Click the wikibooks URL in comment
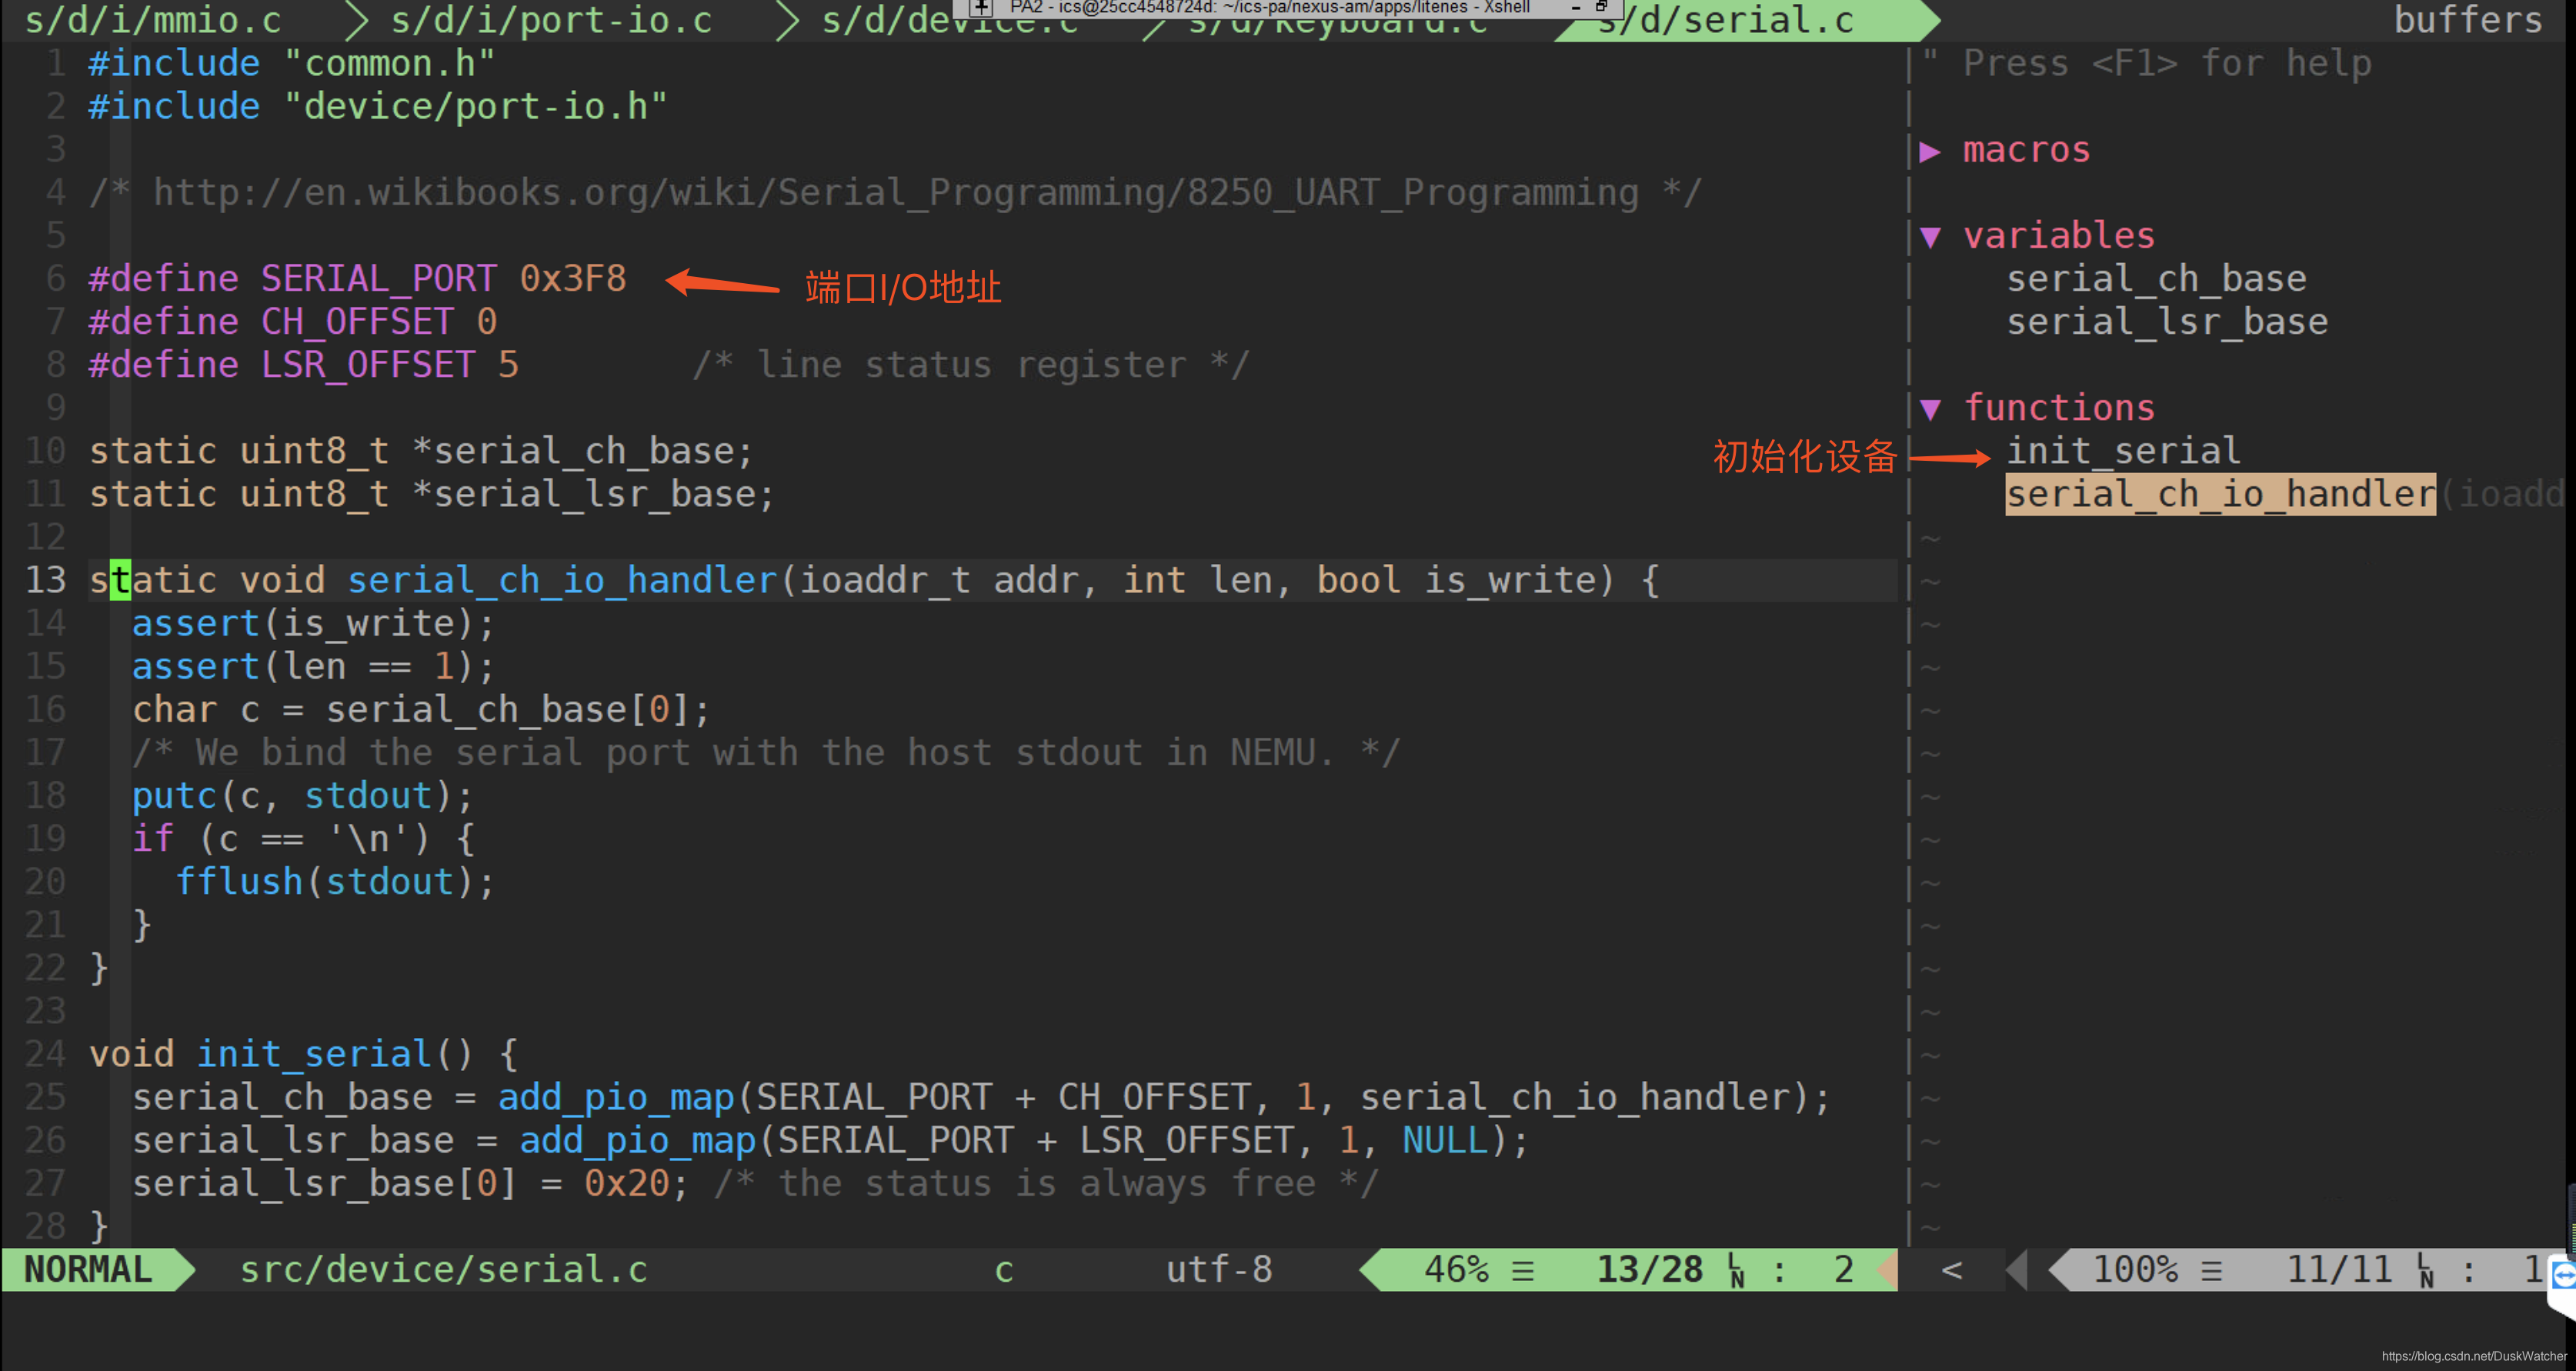Image resolution: width=2576 pixels, height=1371 pixels. click(x=895, y=192)
